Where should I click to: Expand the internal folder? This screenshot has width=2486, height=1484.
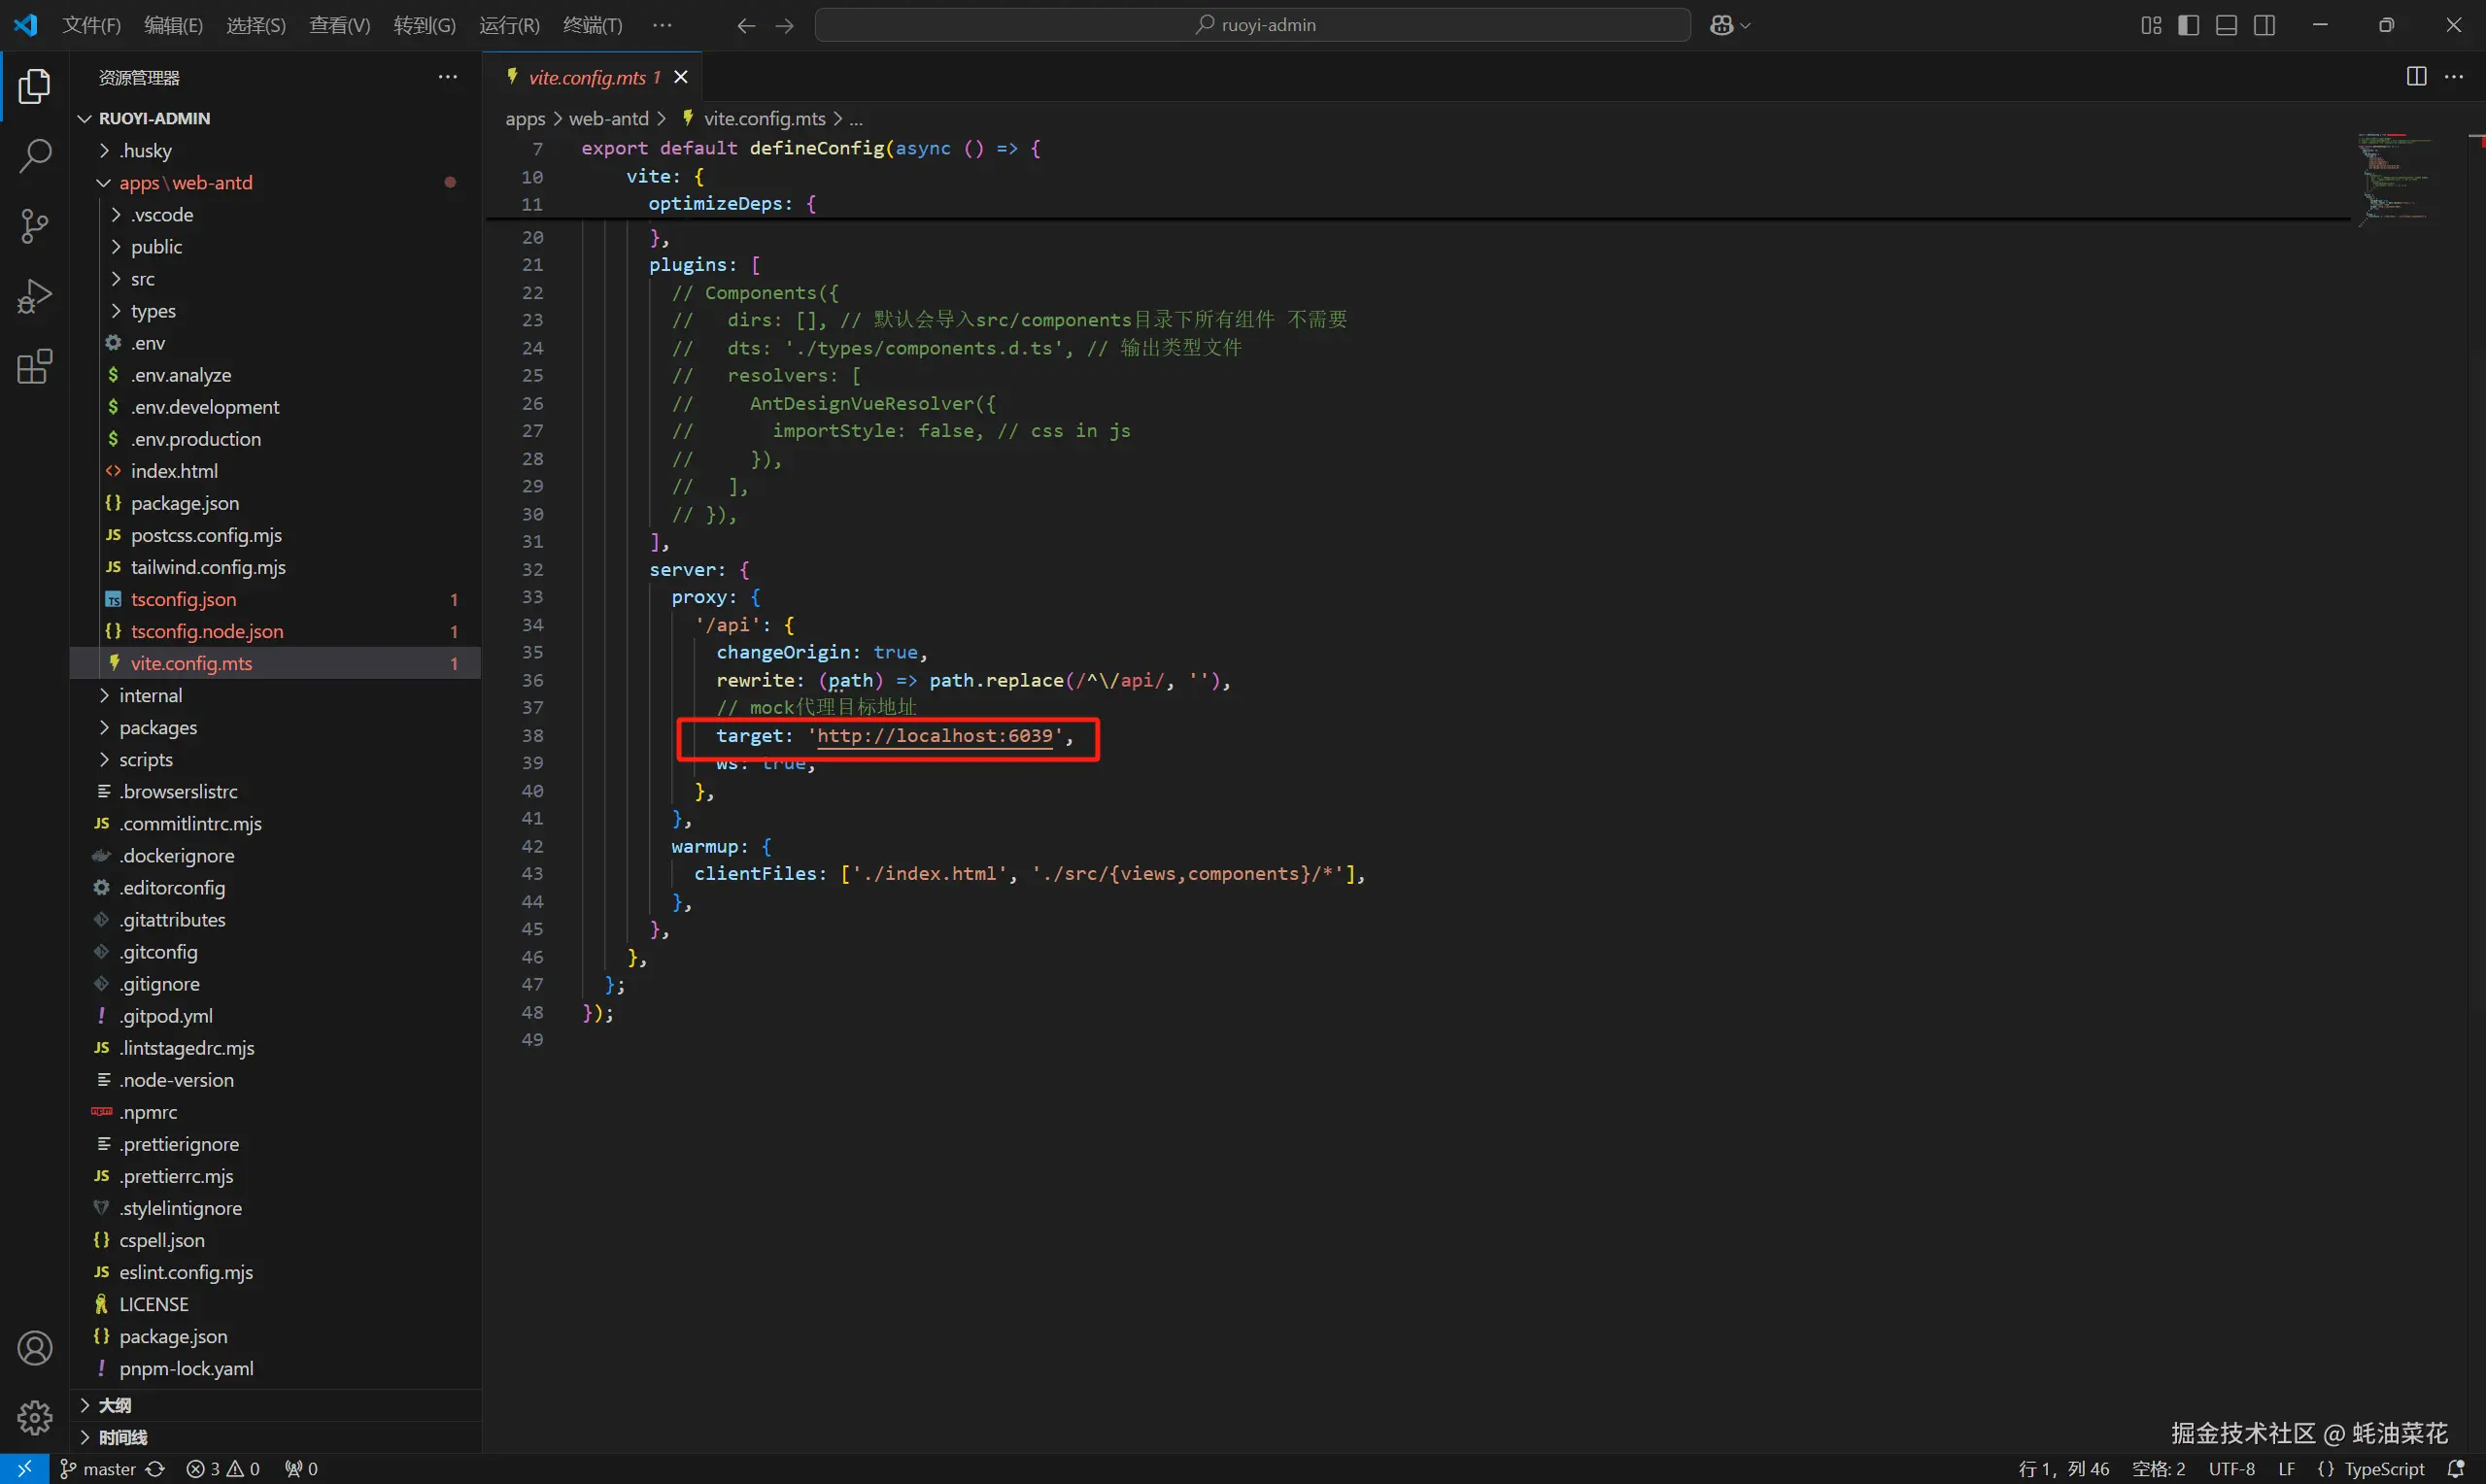[x=275, y=695]
